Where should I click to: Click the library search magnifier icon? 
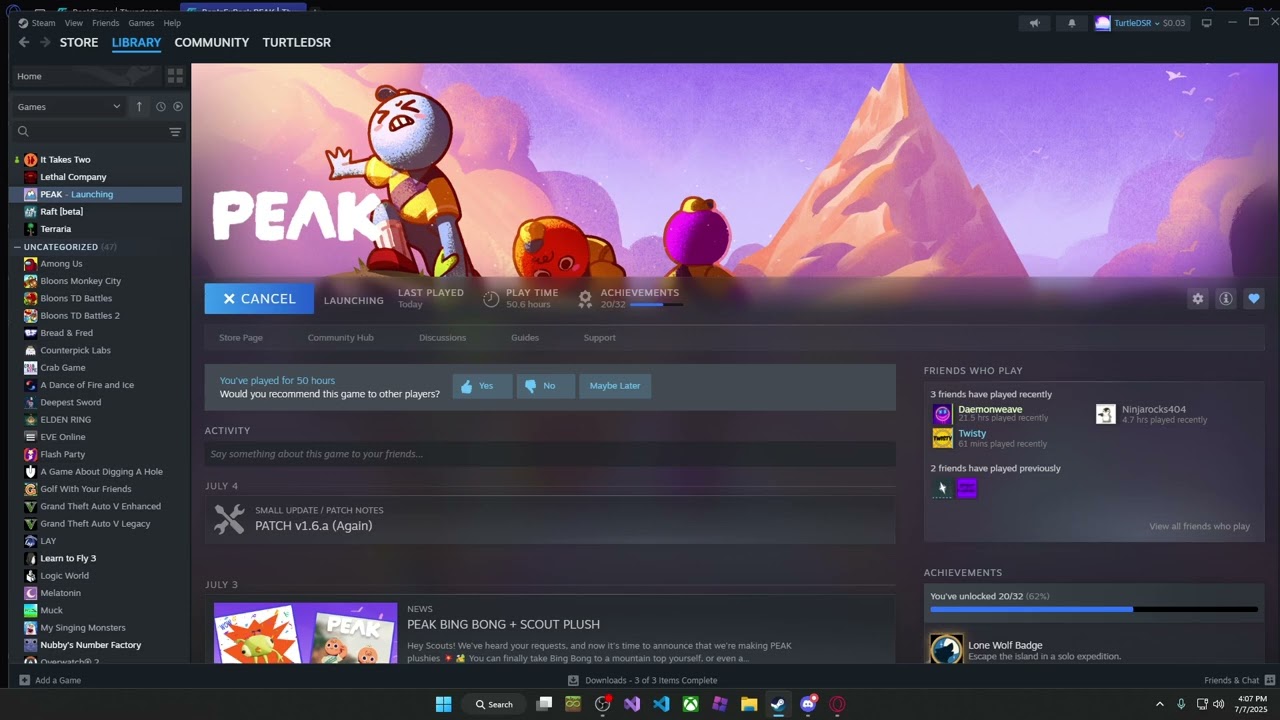pos(23,131)
